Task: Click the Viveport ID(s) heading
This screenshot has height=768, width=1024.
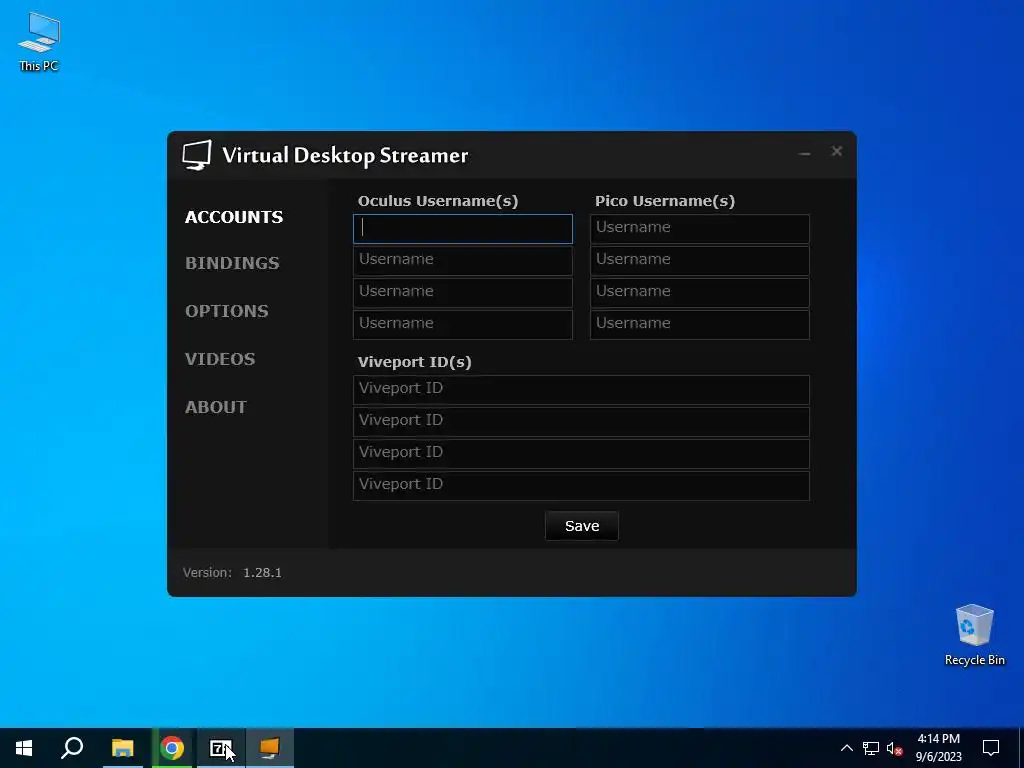Action: tap(415, 362)
